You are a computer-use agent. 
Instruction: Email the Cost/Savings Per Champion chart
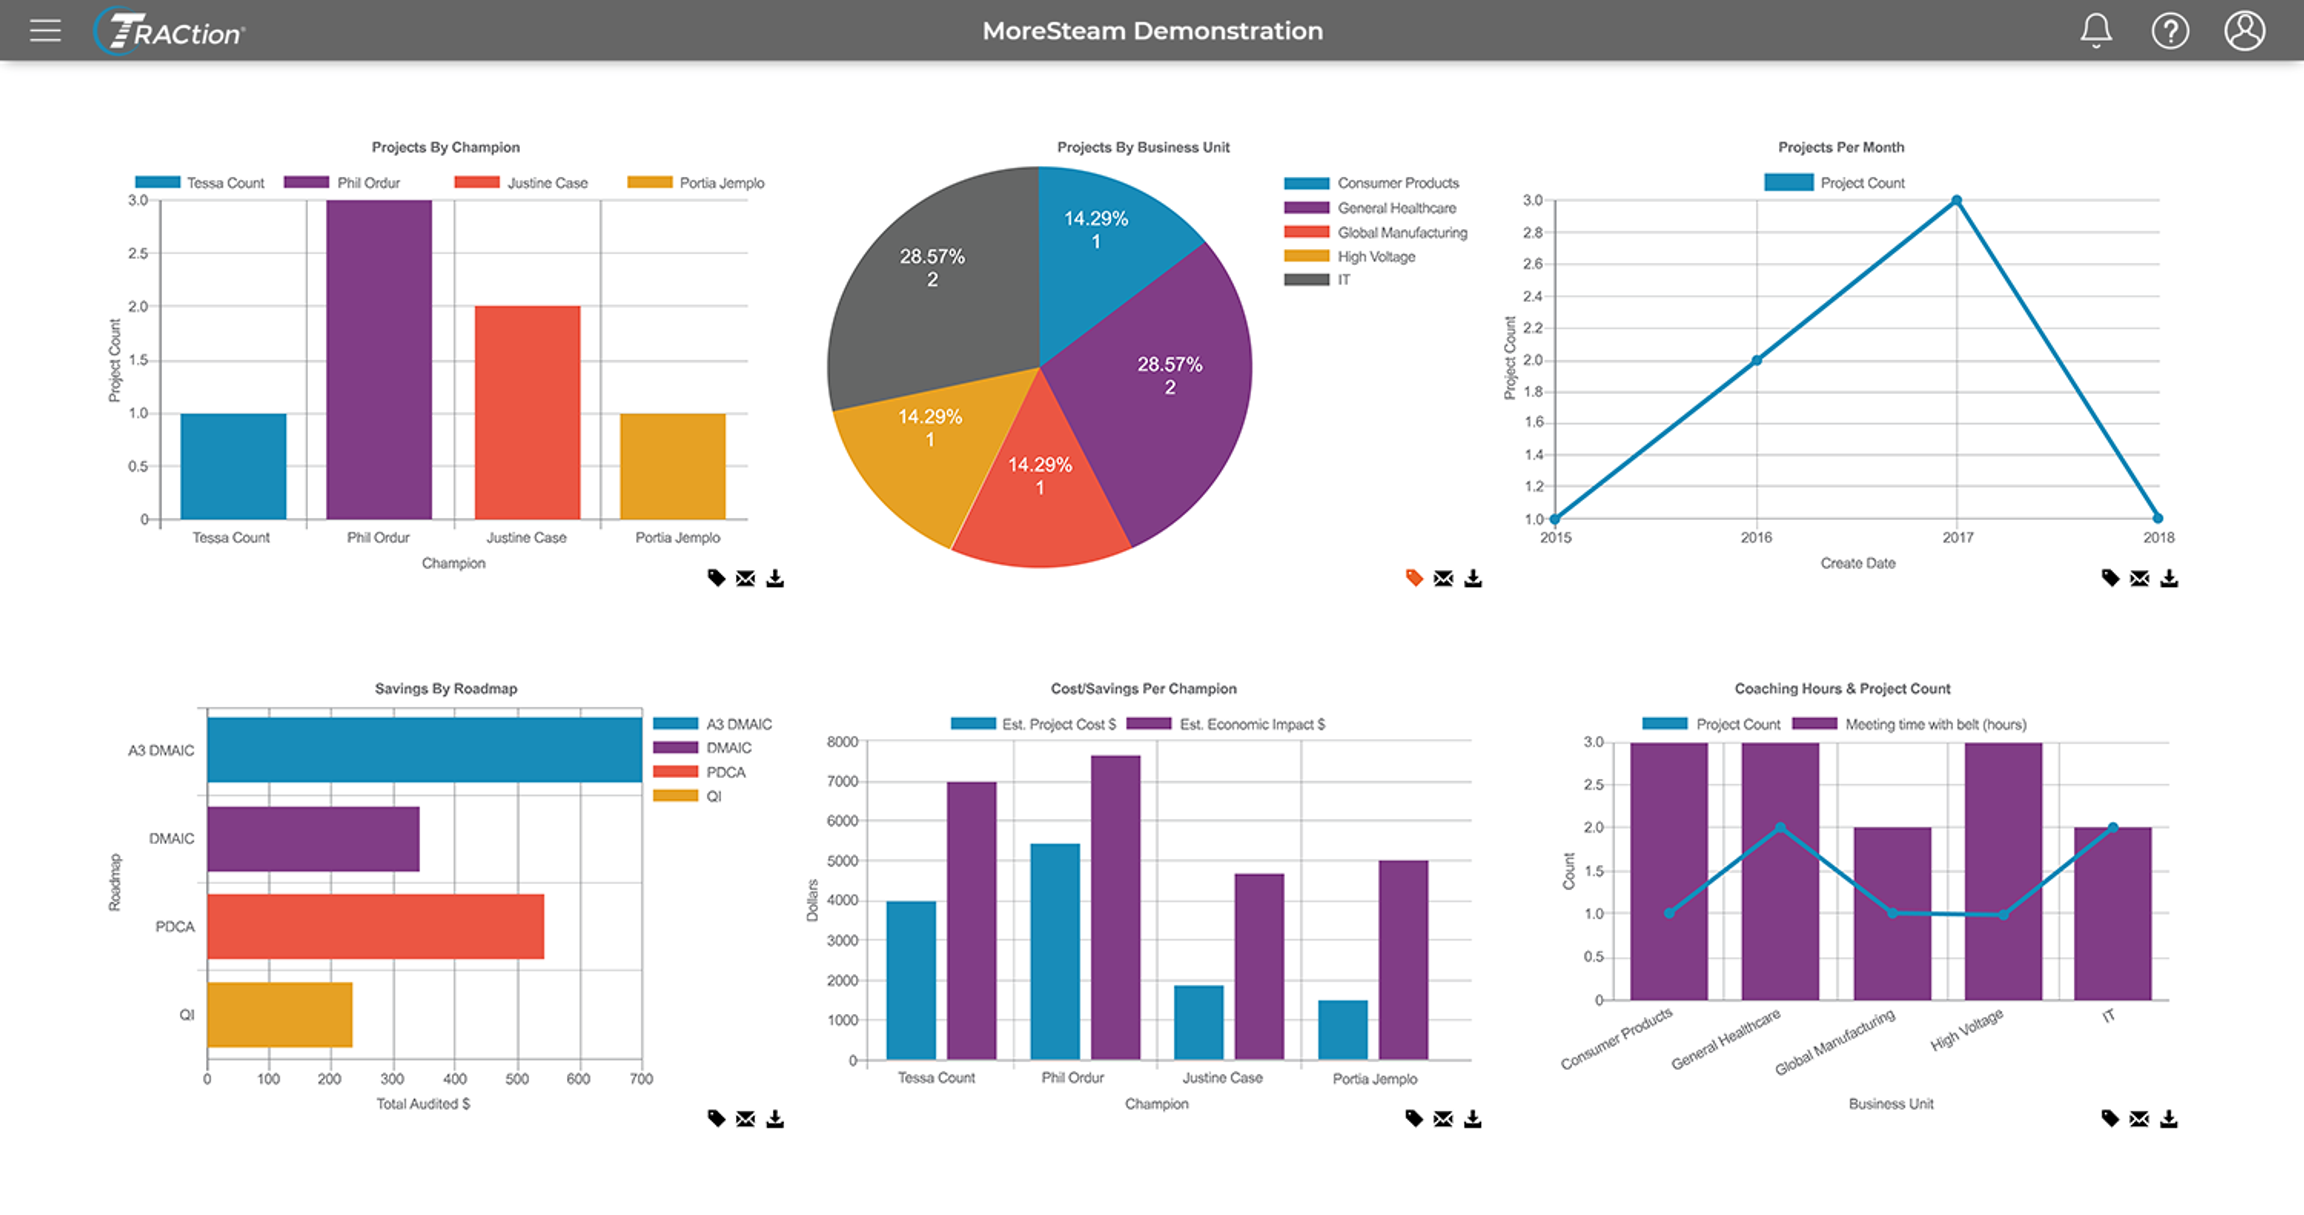(1443, 1119)
